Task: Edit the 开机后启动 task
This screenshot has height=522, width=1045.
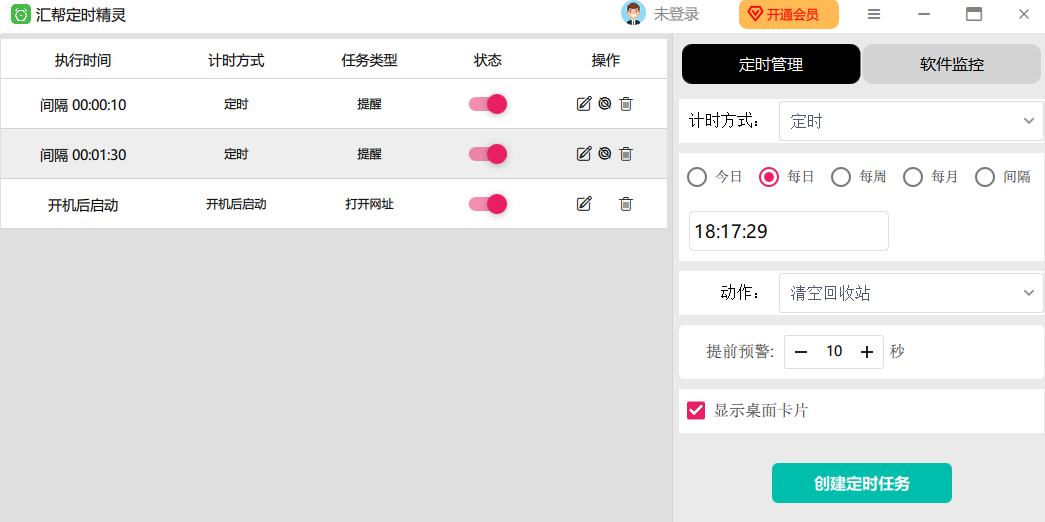Action: [584, 204]
